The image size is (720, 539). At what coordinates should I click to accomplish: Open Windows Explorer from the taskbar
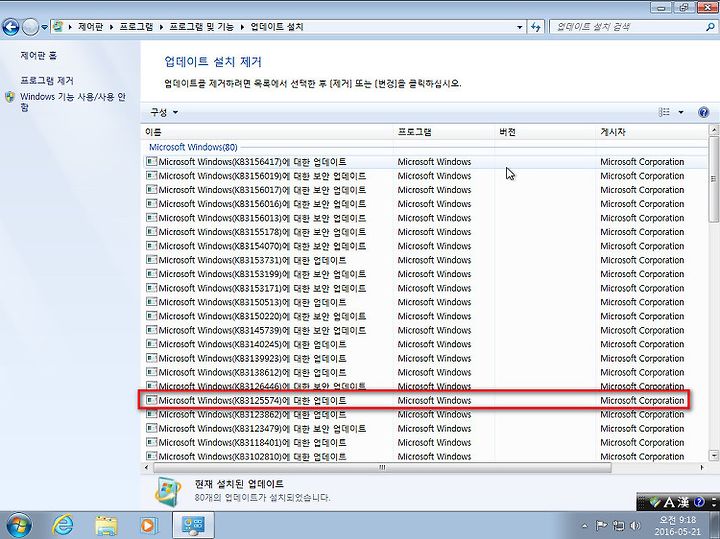[106, 525]
